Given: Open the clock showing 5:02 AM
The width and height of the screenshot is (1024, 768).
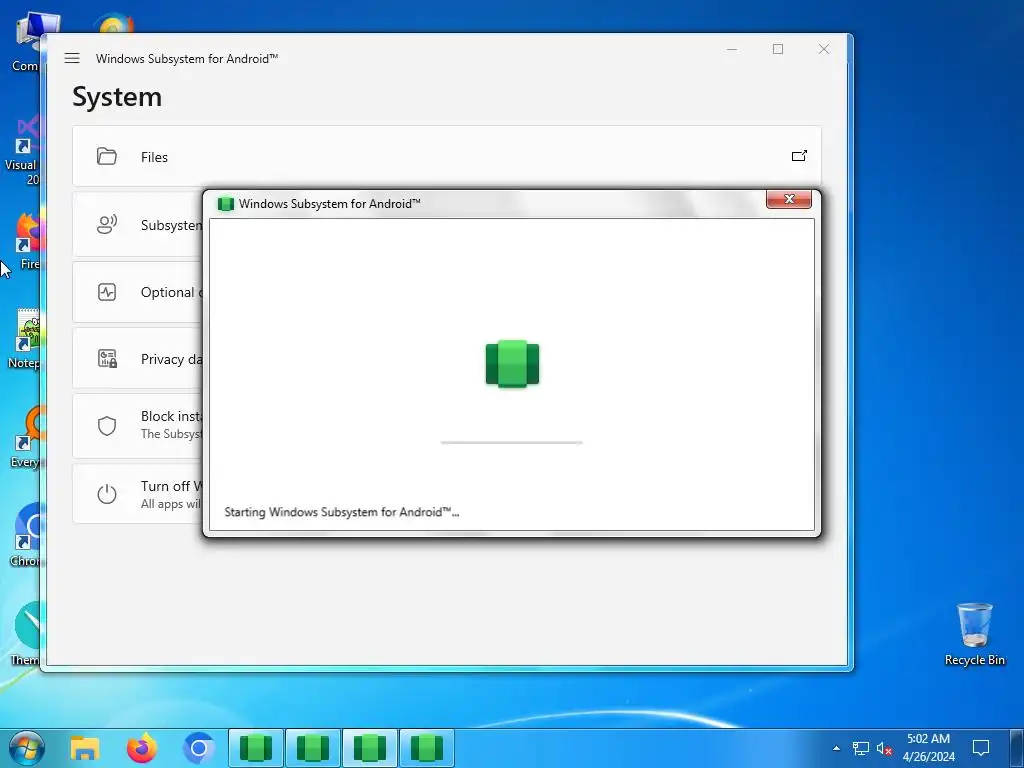Looking at the screenshot, I should (929, 748).
